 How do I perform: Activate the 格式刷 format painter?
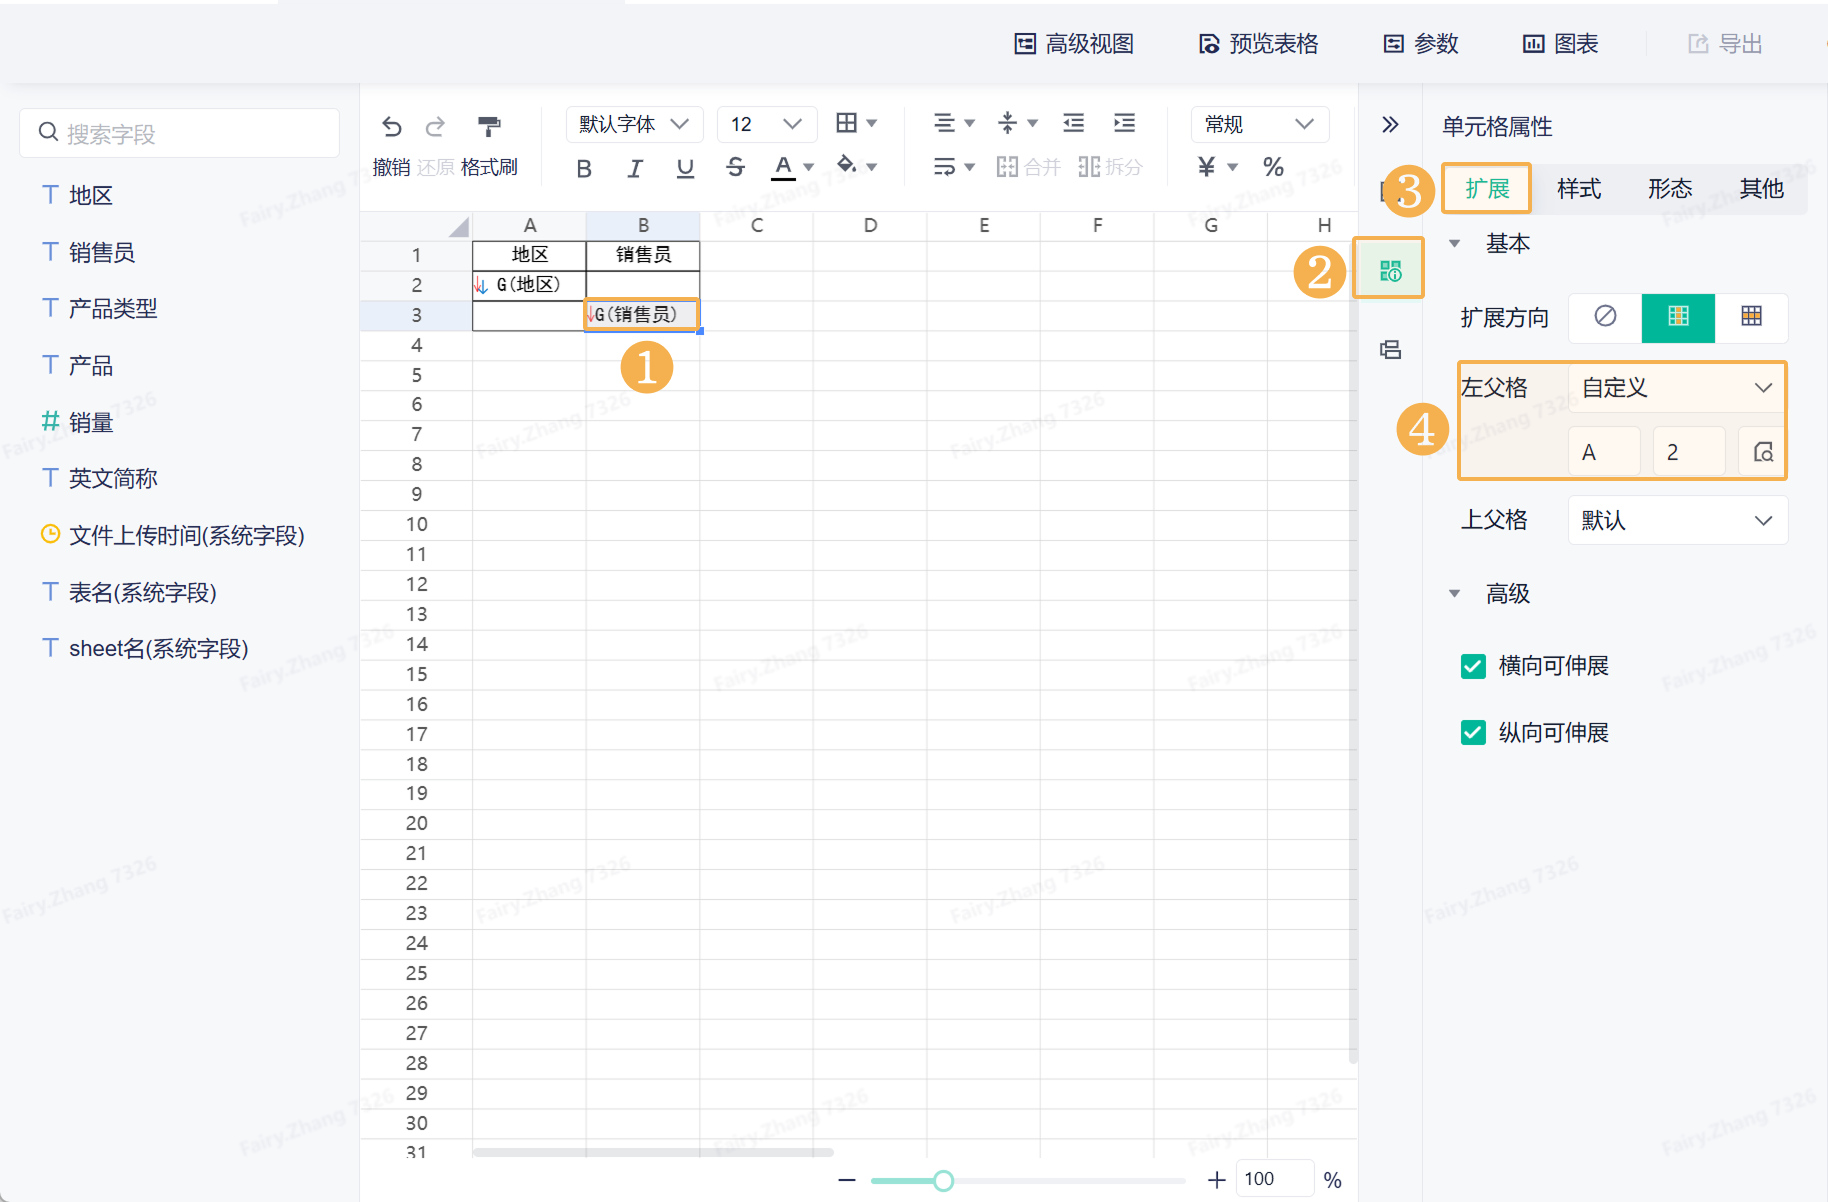pyautogui.click(x=489, y=127)
